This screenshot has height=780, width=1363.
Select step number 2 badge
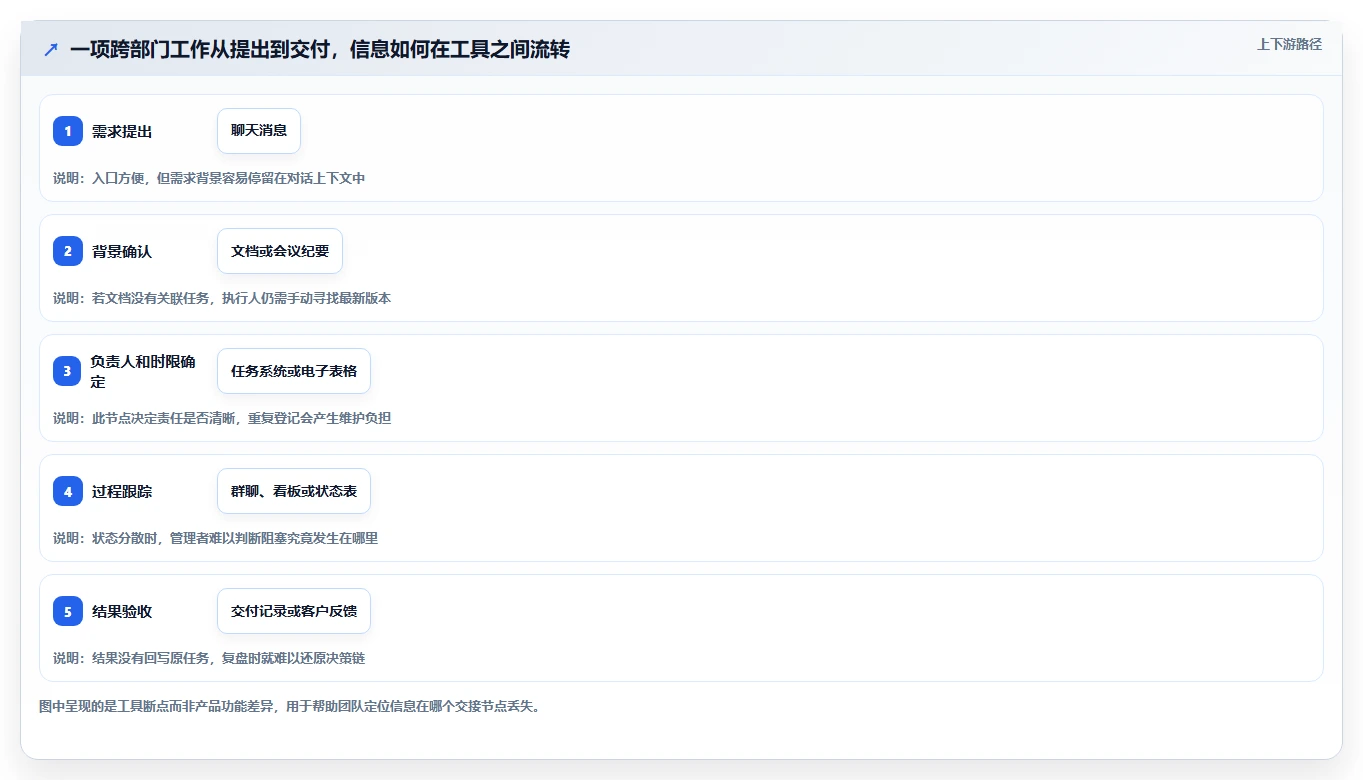(x=68, y=251)
